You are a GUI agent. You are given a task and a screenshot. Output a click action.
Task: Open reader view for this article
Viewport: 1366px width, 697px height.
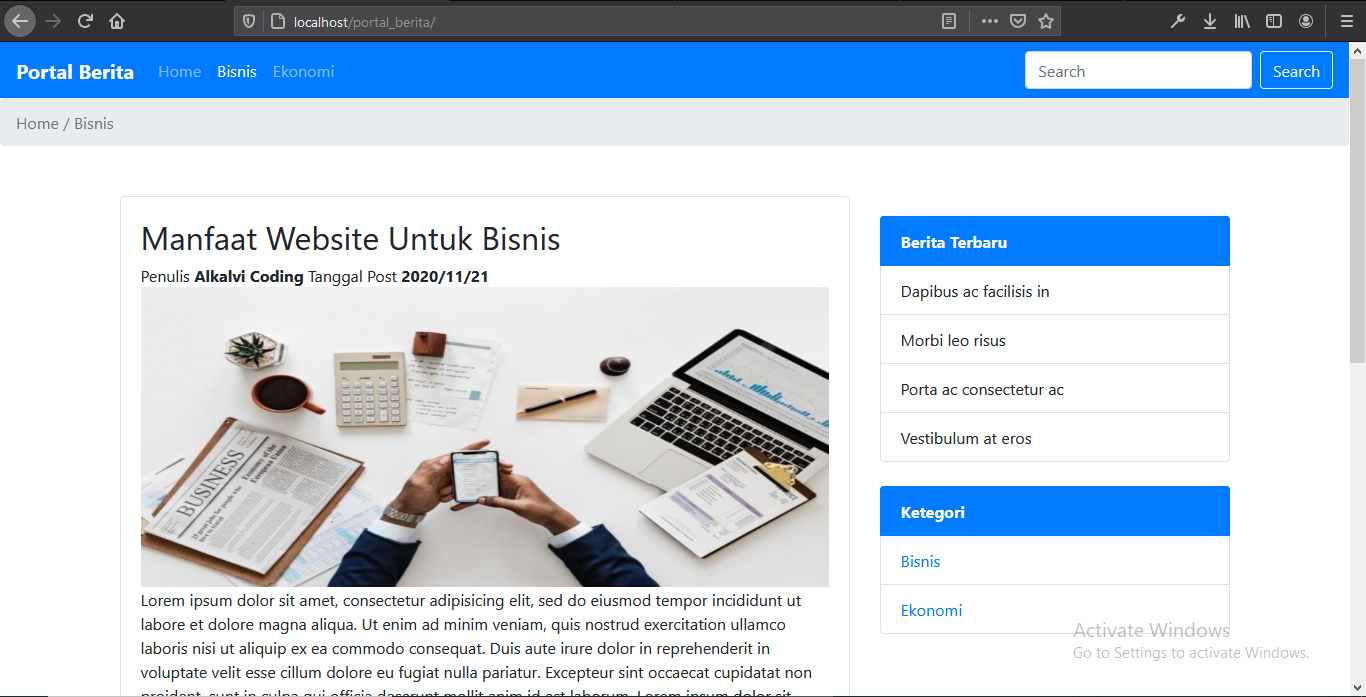(947, 20)
